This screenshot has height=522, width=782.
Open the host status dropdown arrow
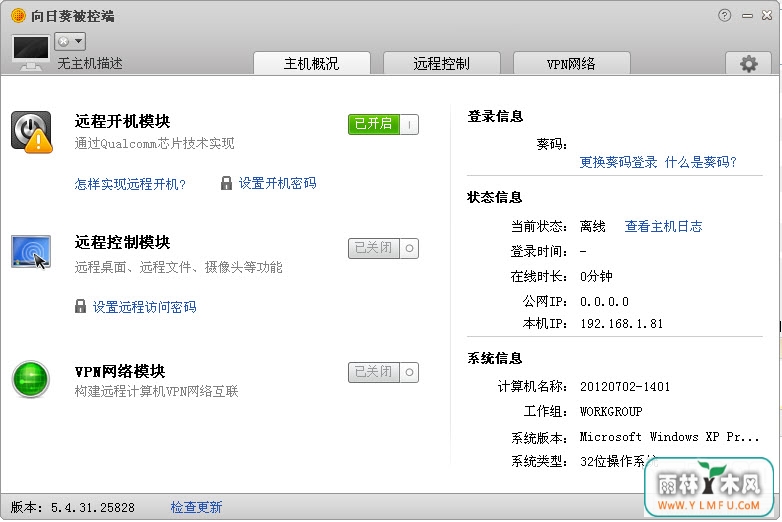[79, 41]
